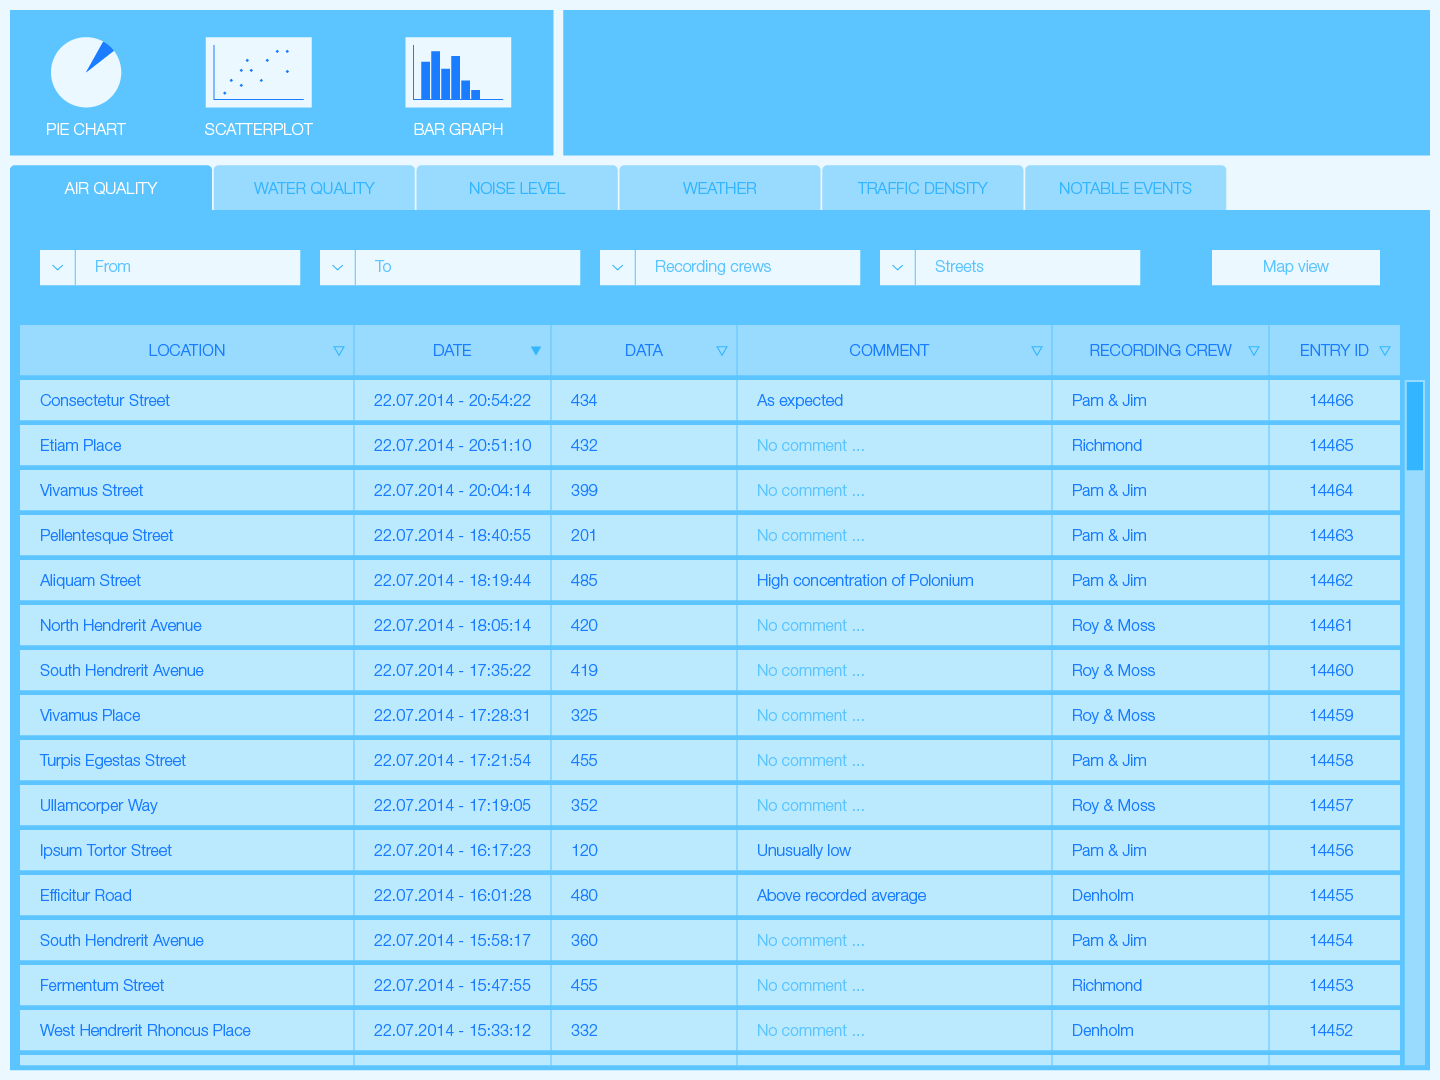Select the Efficitur Road location
Viewport: 1440px width, 1080px height.
point(86,896)
